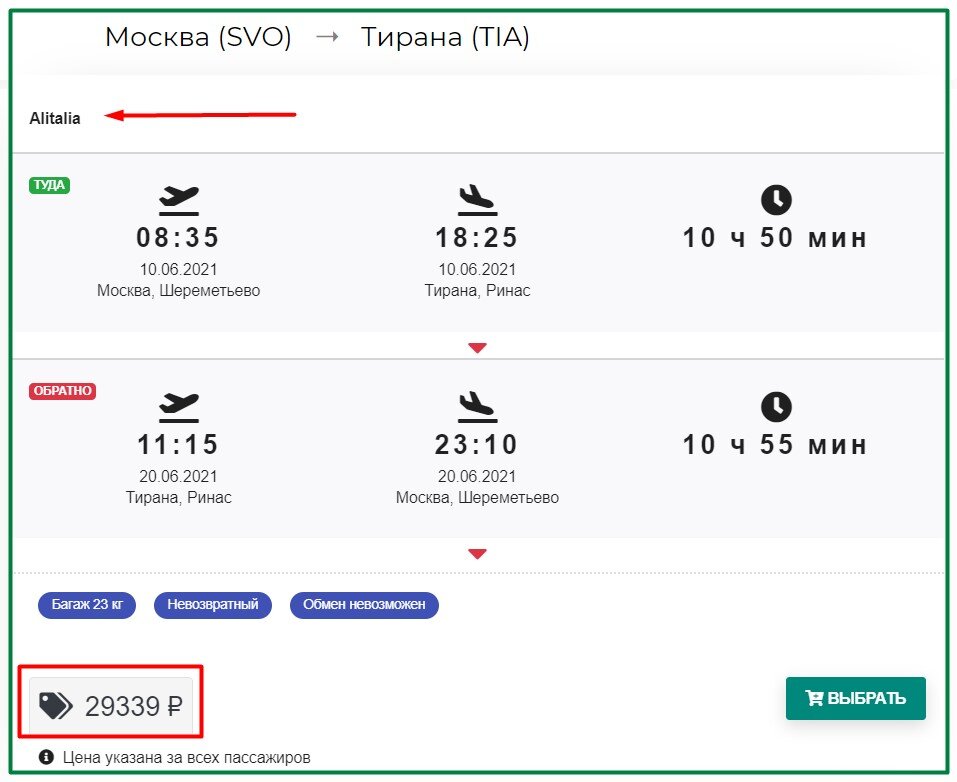This screenshot has width=957, height=782.
Task: Click the Багаж 23 кг badge
Action: (87, 605)
